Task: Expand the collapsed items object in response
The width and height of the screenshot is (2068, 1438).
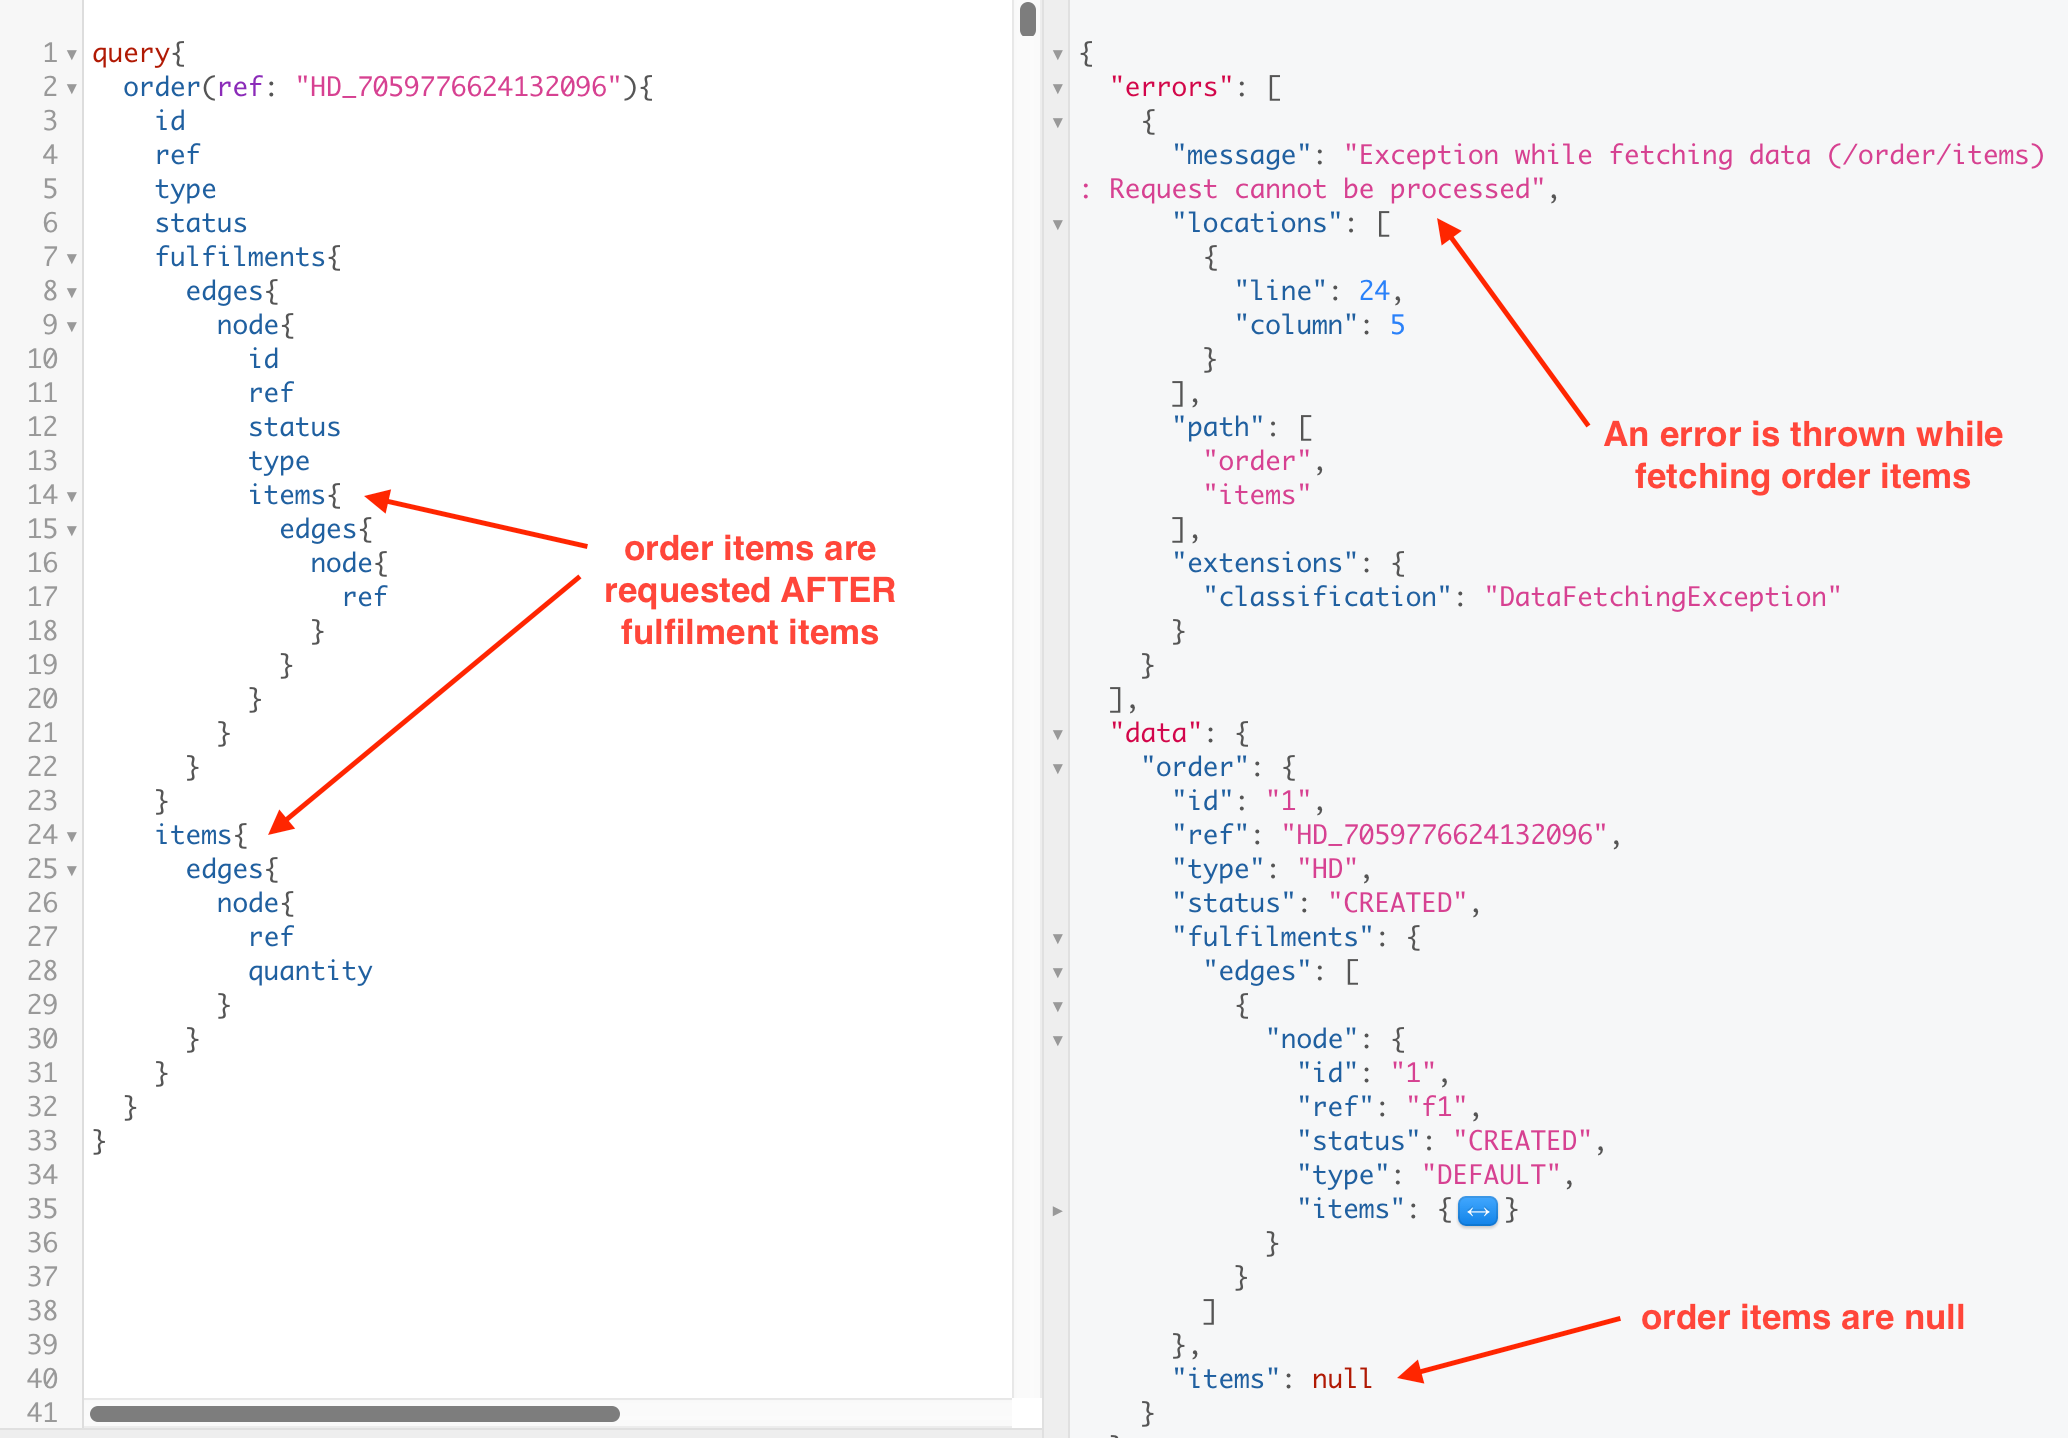Action: (x=1477, y=1211)
